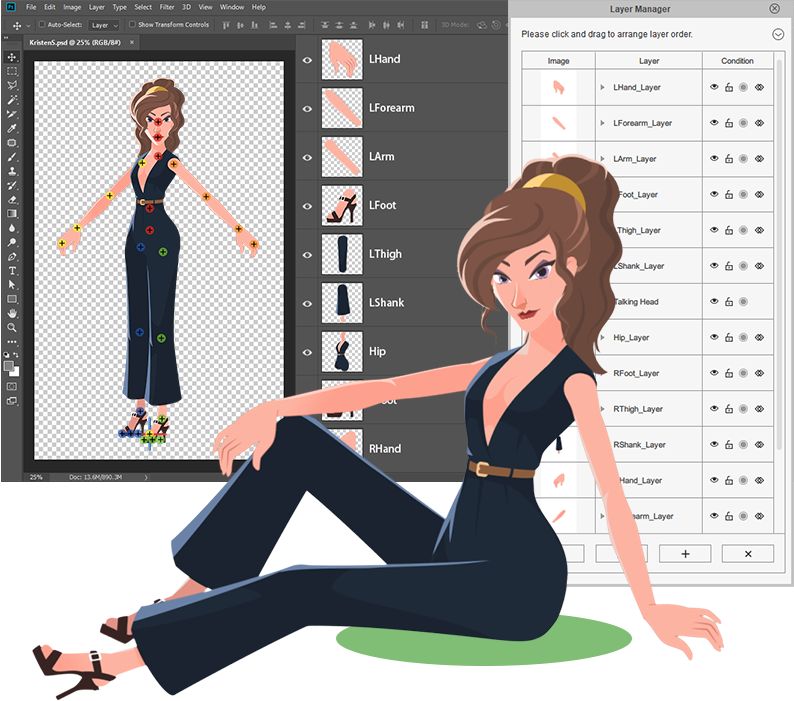This screenshot has height=701, width=794.
Task: Click the white background color swatch
Action: 16,373
